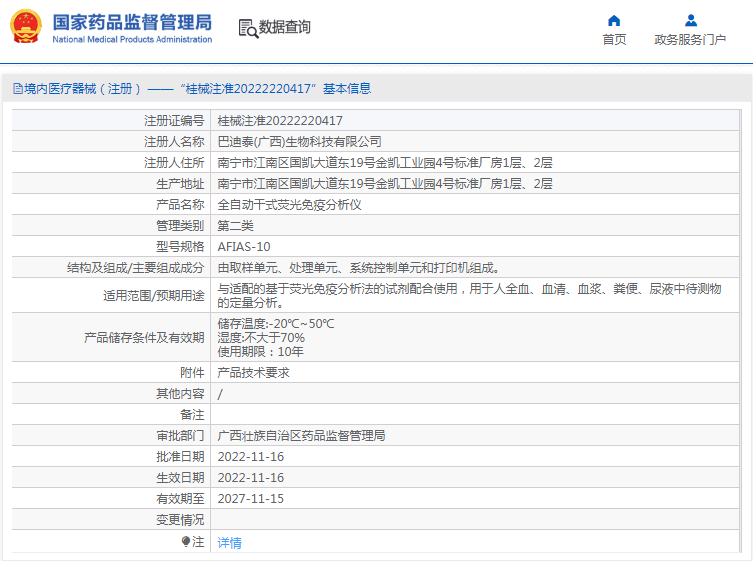Click 国家药品监督管理局 site title

[x=132, y=22]
